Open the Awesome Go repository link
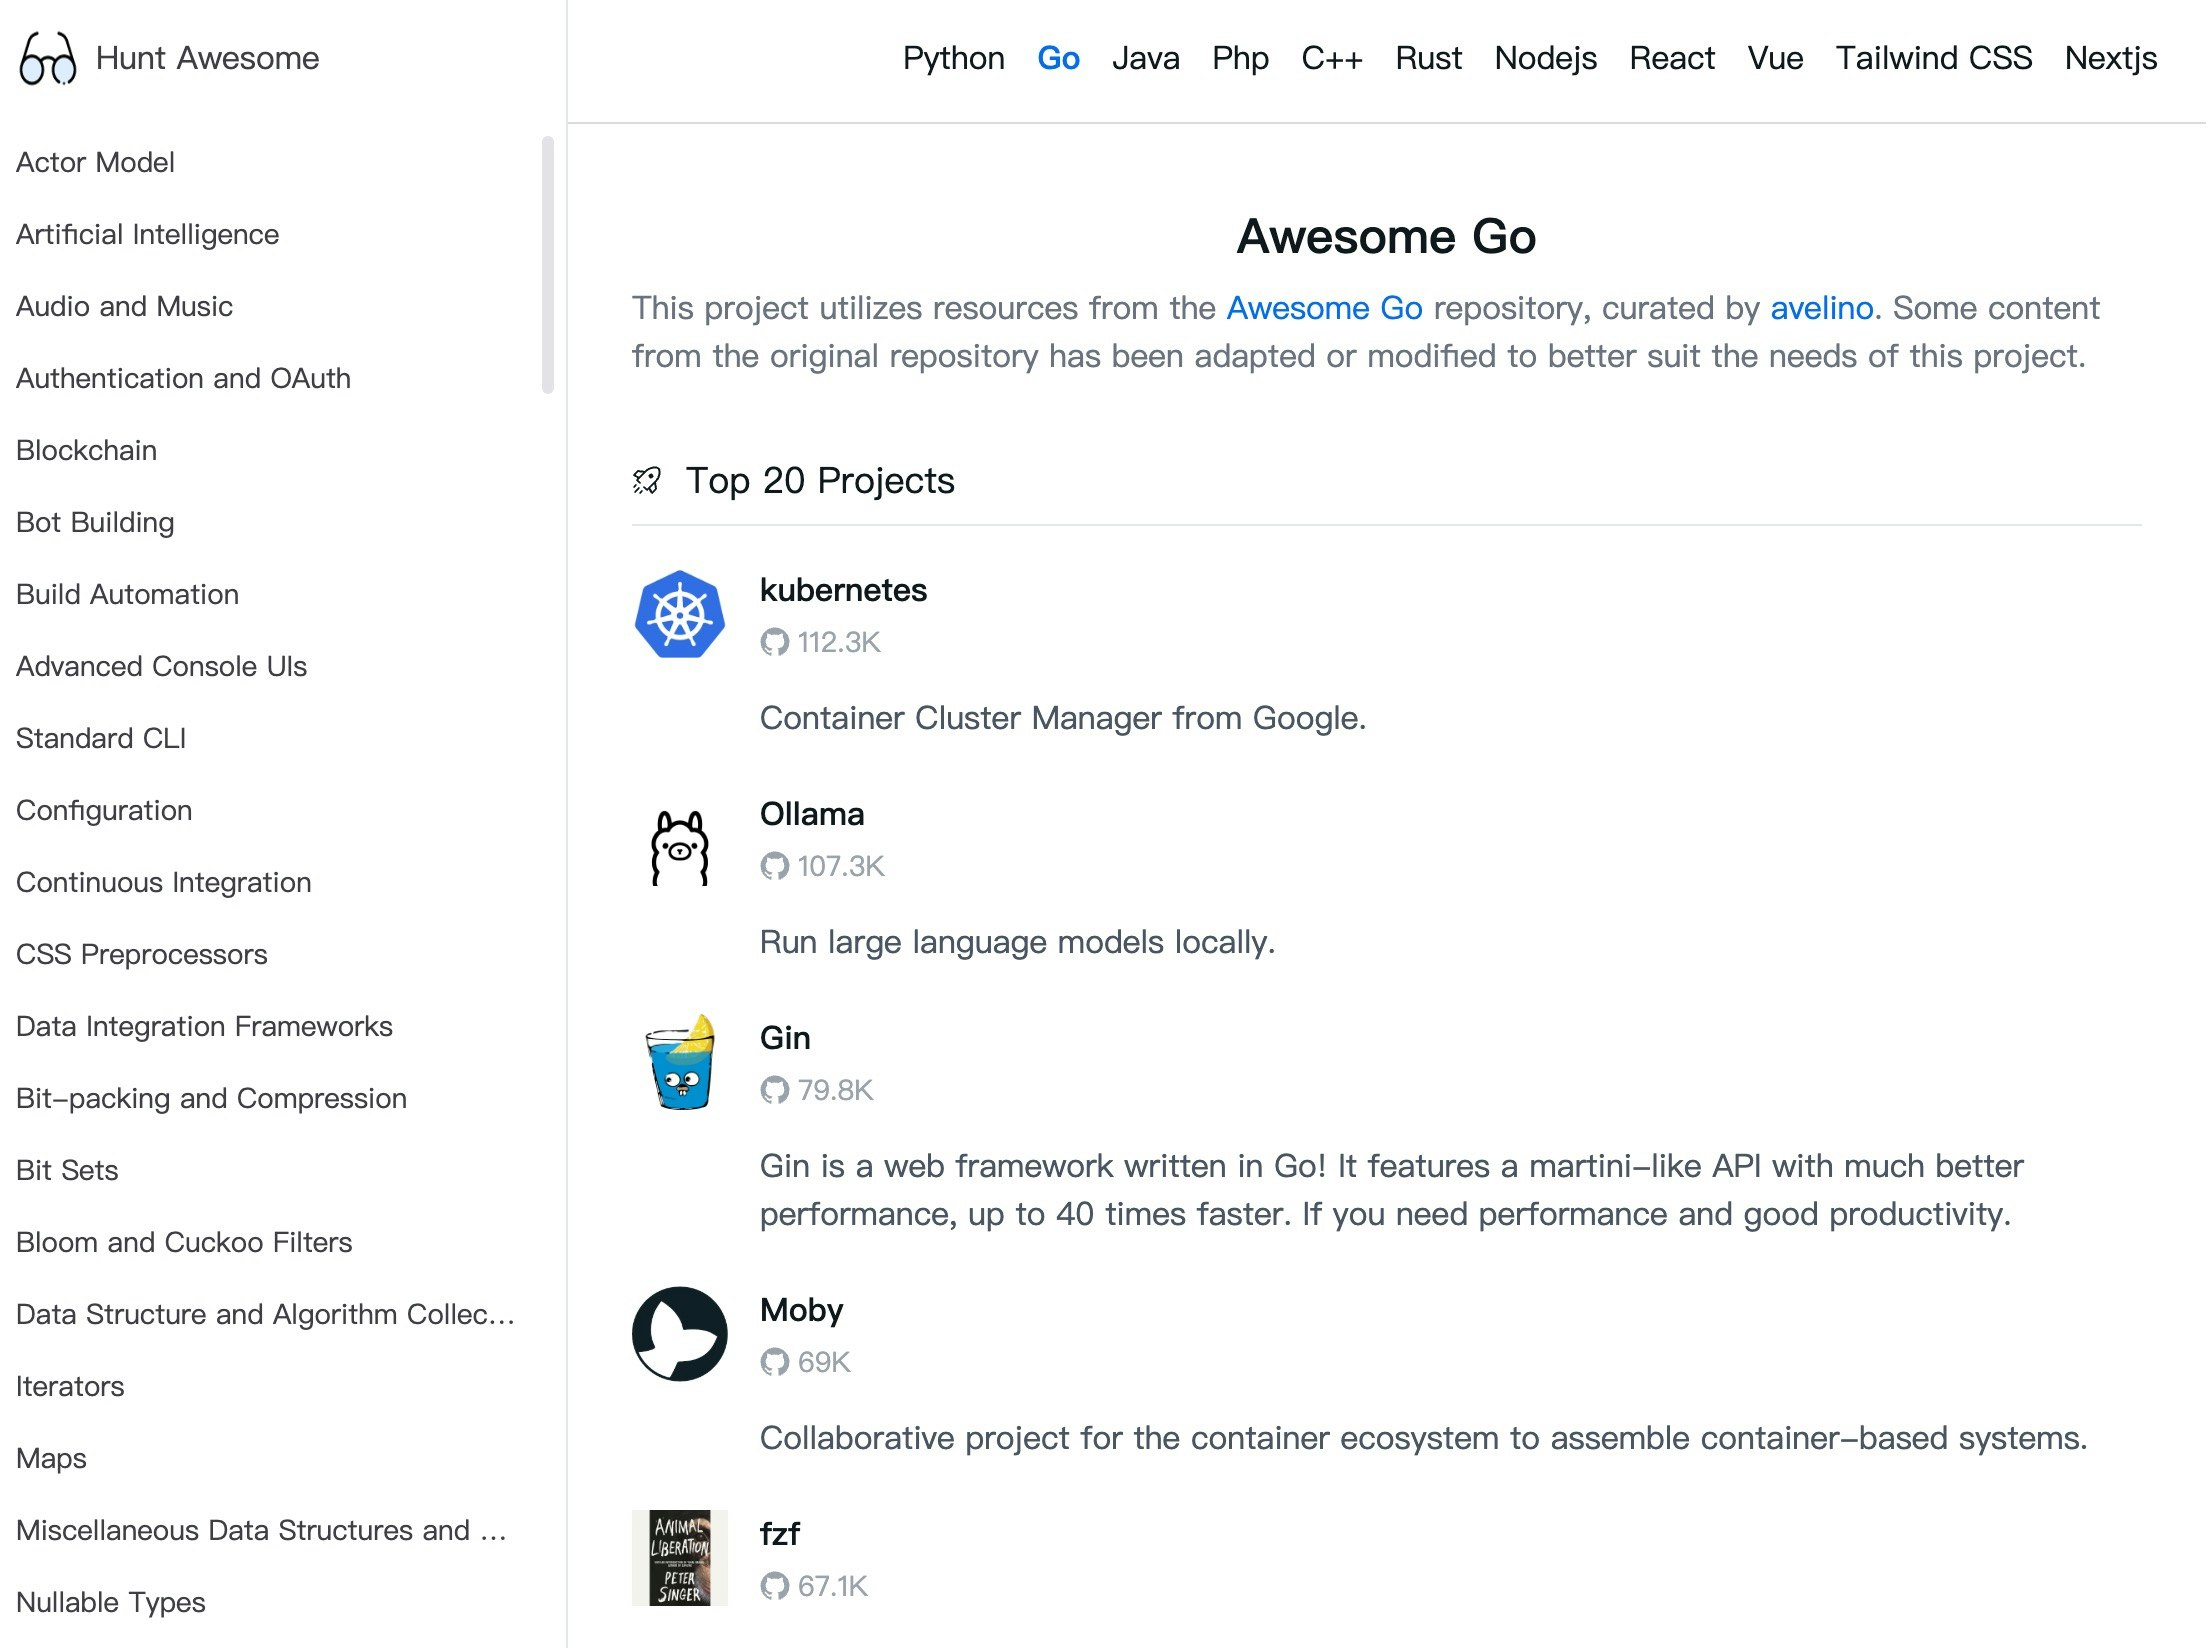 tap(1324, 308)
